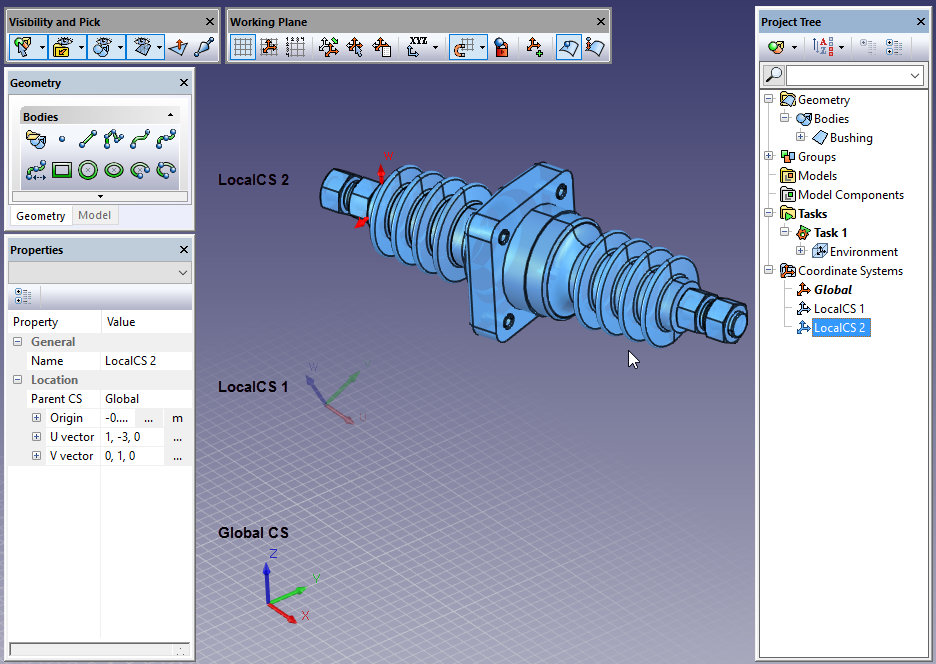This screenshot has height=664, width=936.
Task: Open the Properties panel object dropdown
Action: click(x=182, y=273)
